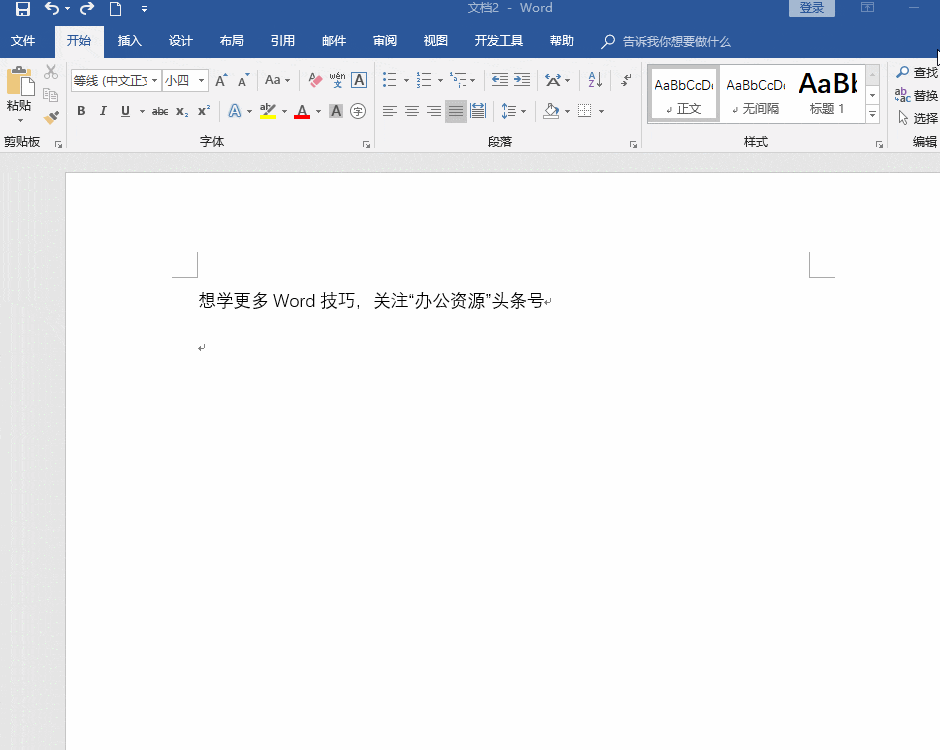This screenshot has width=940, height=750.
Task: Click the Grow Font size icon
Action: tap(221, 80)
